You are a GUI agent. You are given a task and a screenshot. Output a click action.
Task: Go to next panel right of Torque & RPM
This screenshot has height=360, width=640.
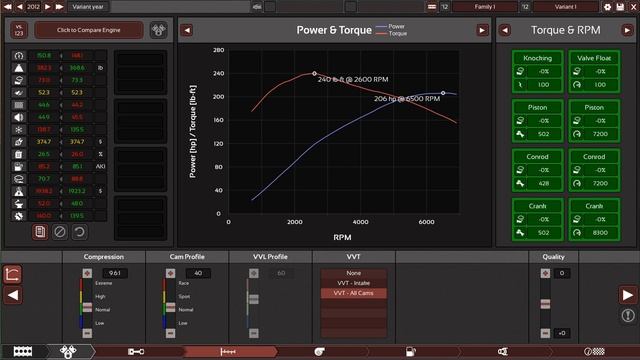pos(627,30)
